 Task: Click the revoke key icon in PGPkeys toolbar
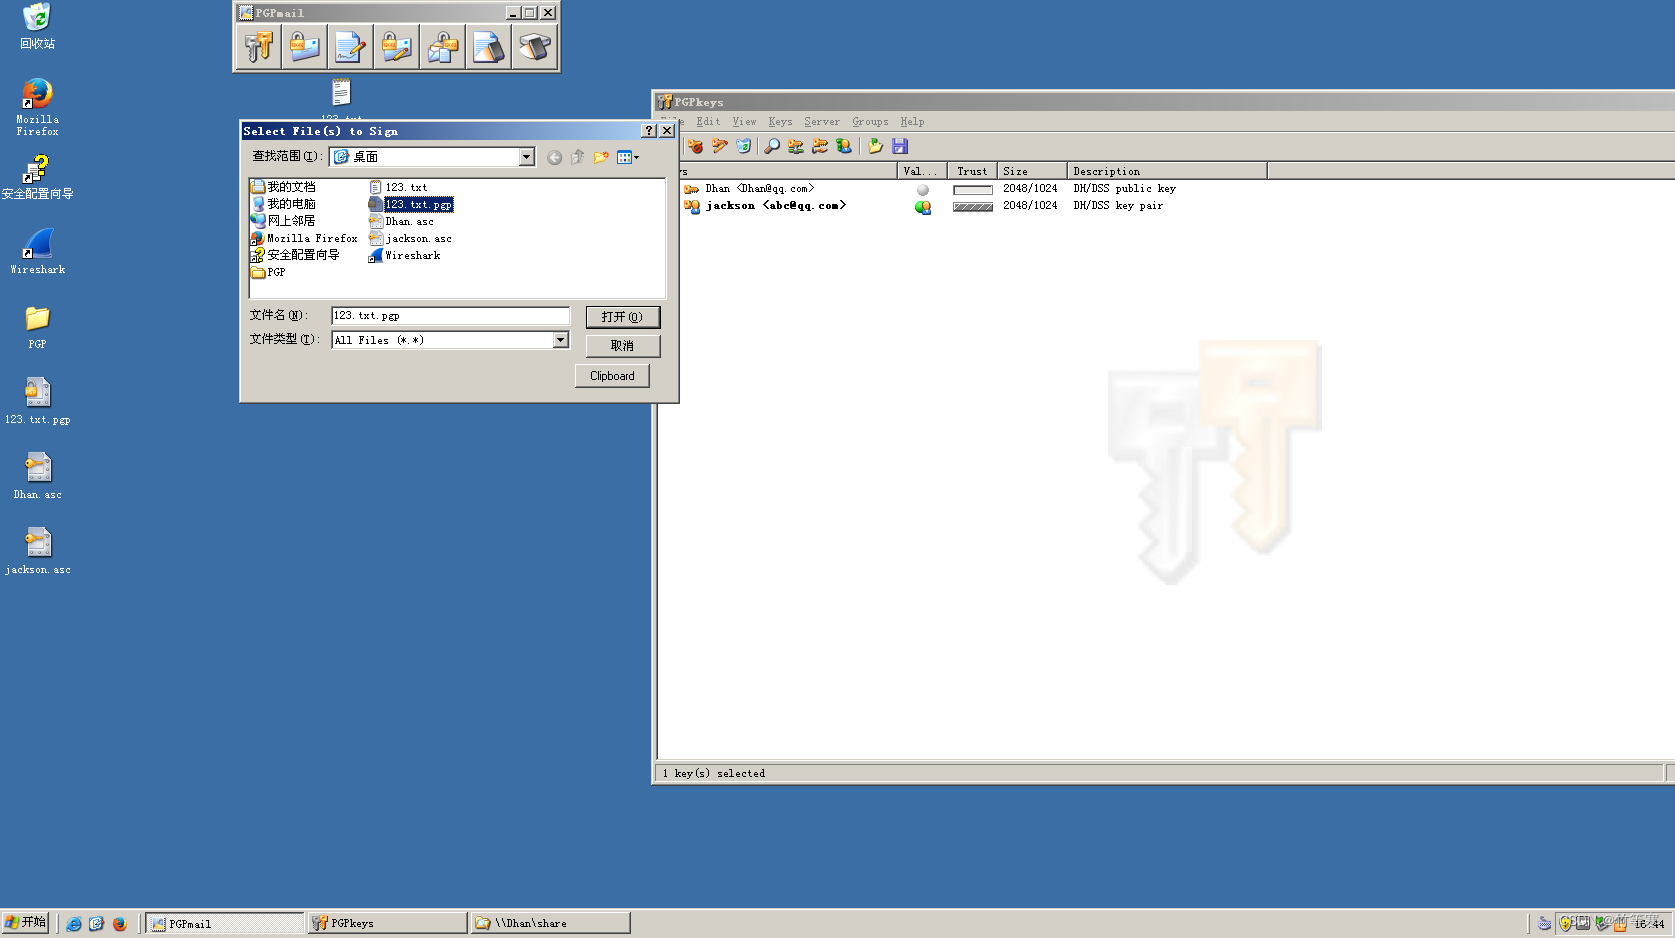696,146
